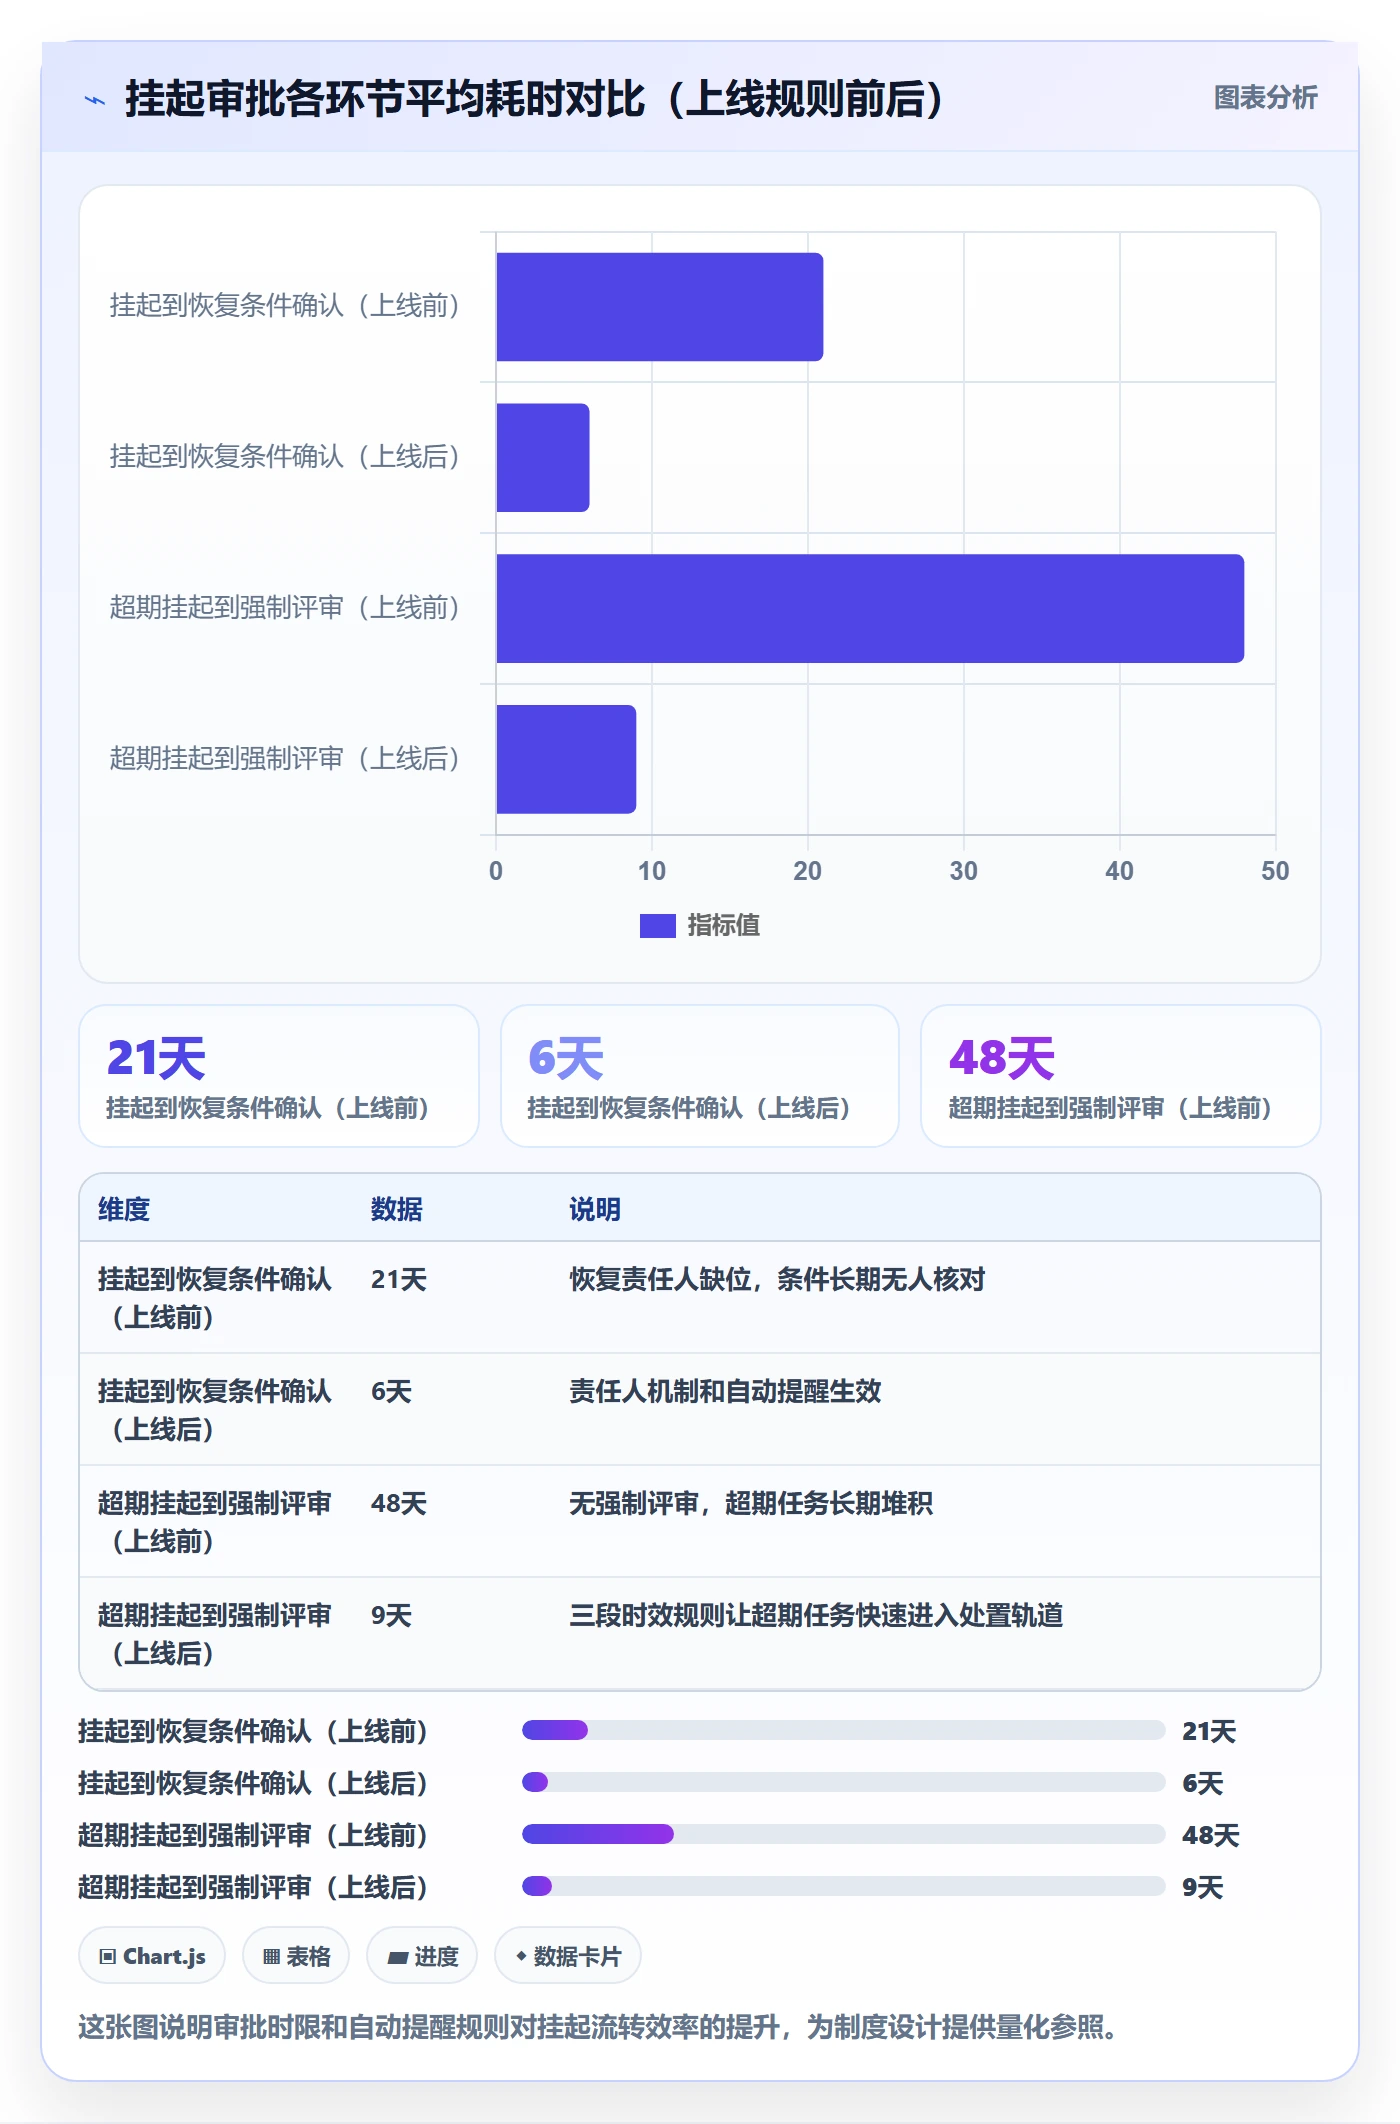Click the Chart.js tag chip
This screenshot has width=1400, height=2124.
(x=152, y=1955)
